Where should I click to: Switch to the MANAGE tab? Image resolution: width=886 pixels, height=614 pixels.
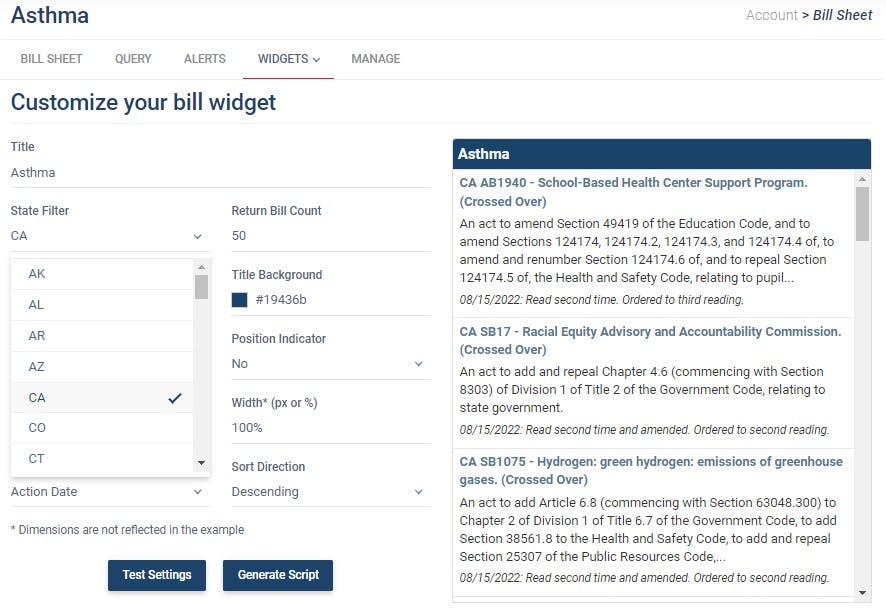pyautogui.click(x=375, y=59)
